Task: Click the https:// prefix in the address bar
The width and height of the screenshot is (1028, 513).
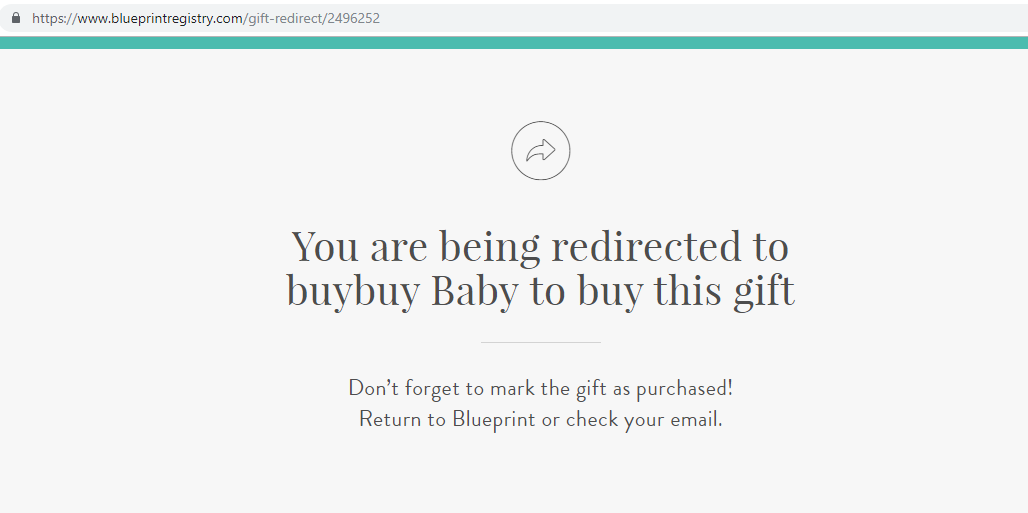Action: click(x=54, y=18)
